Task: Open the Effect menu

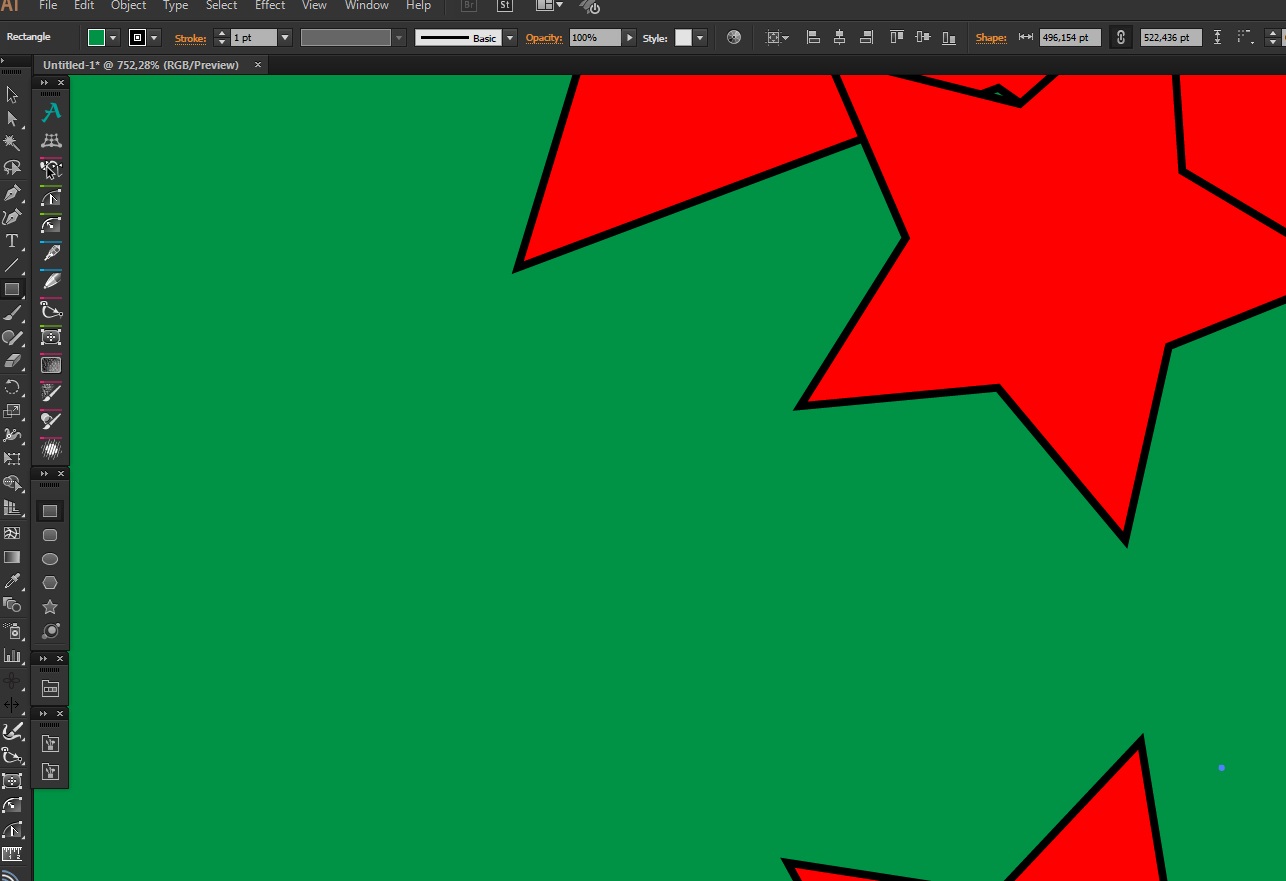Action: tap(270, 6)
